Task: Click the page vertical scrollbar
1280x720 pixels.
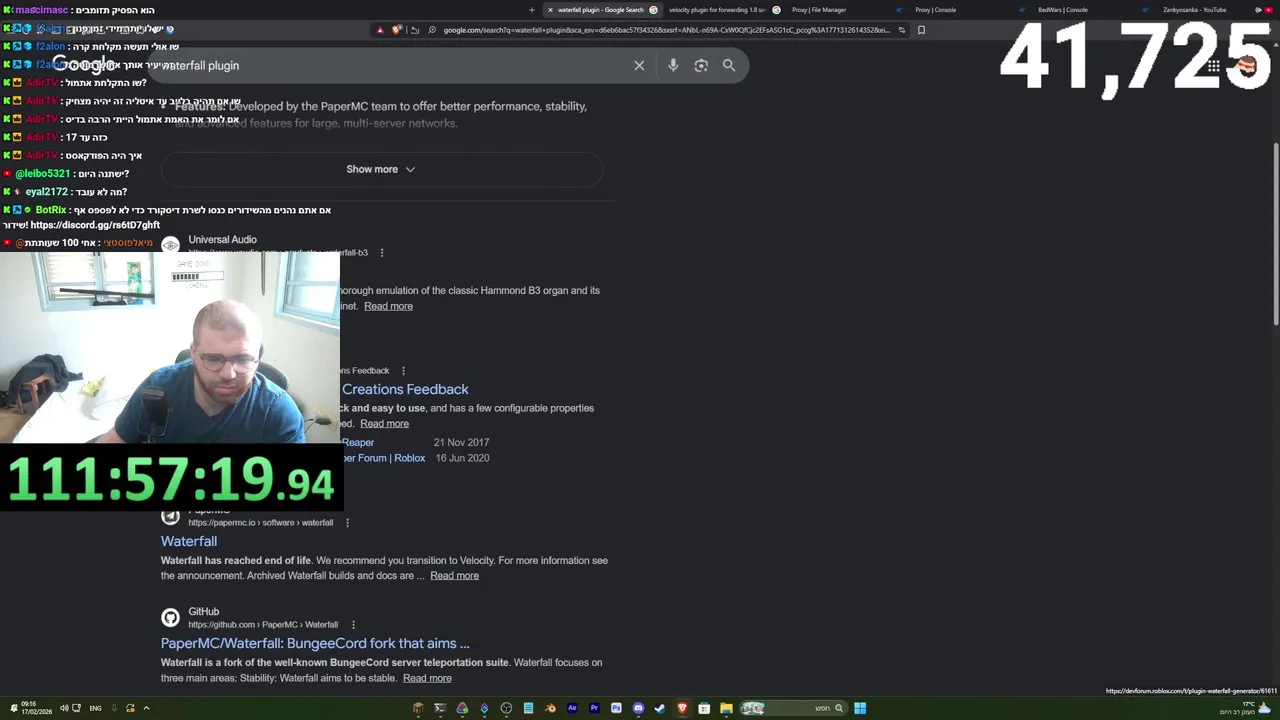Action: tap(1275, 235)
